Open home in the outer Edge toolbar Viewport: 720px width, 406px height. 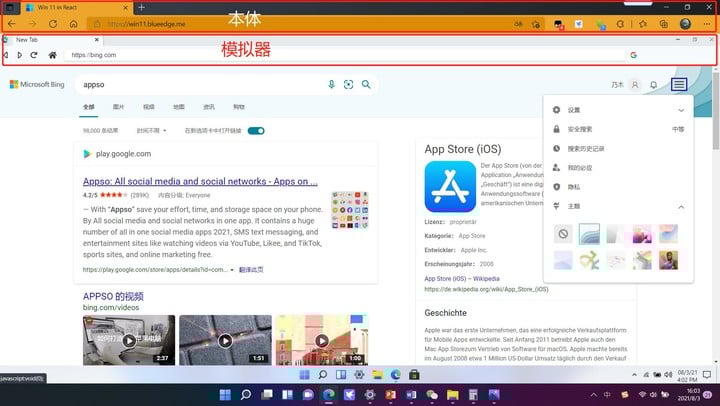(x=73, y=24)
